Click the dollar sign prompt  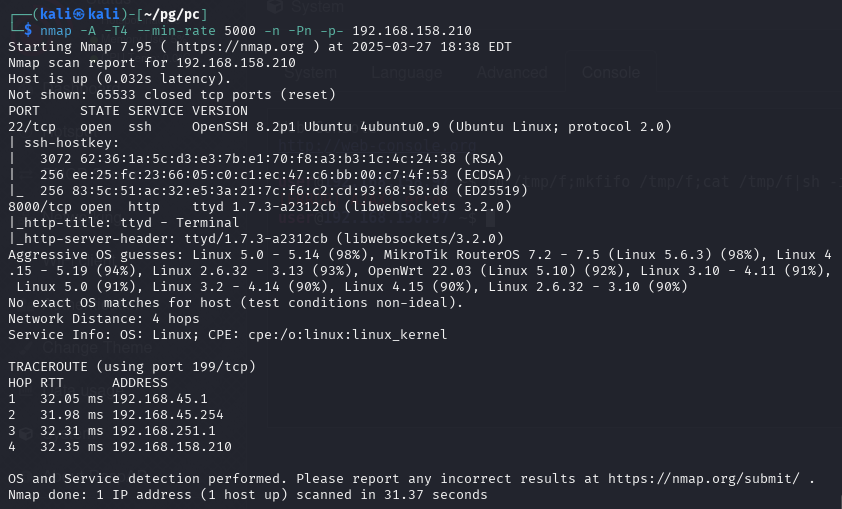(28, 30)
